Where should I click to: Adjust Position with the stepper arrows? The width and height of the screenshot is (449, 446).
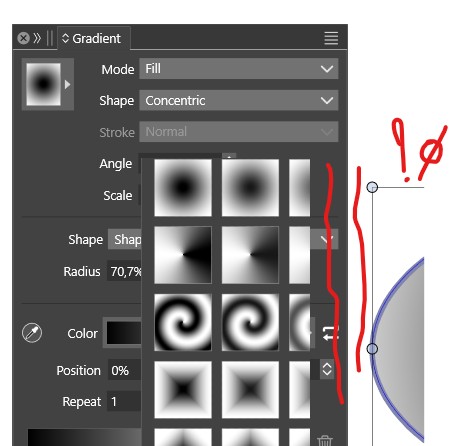(327, 369)
